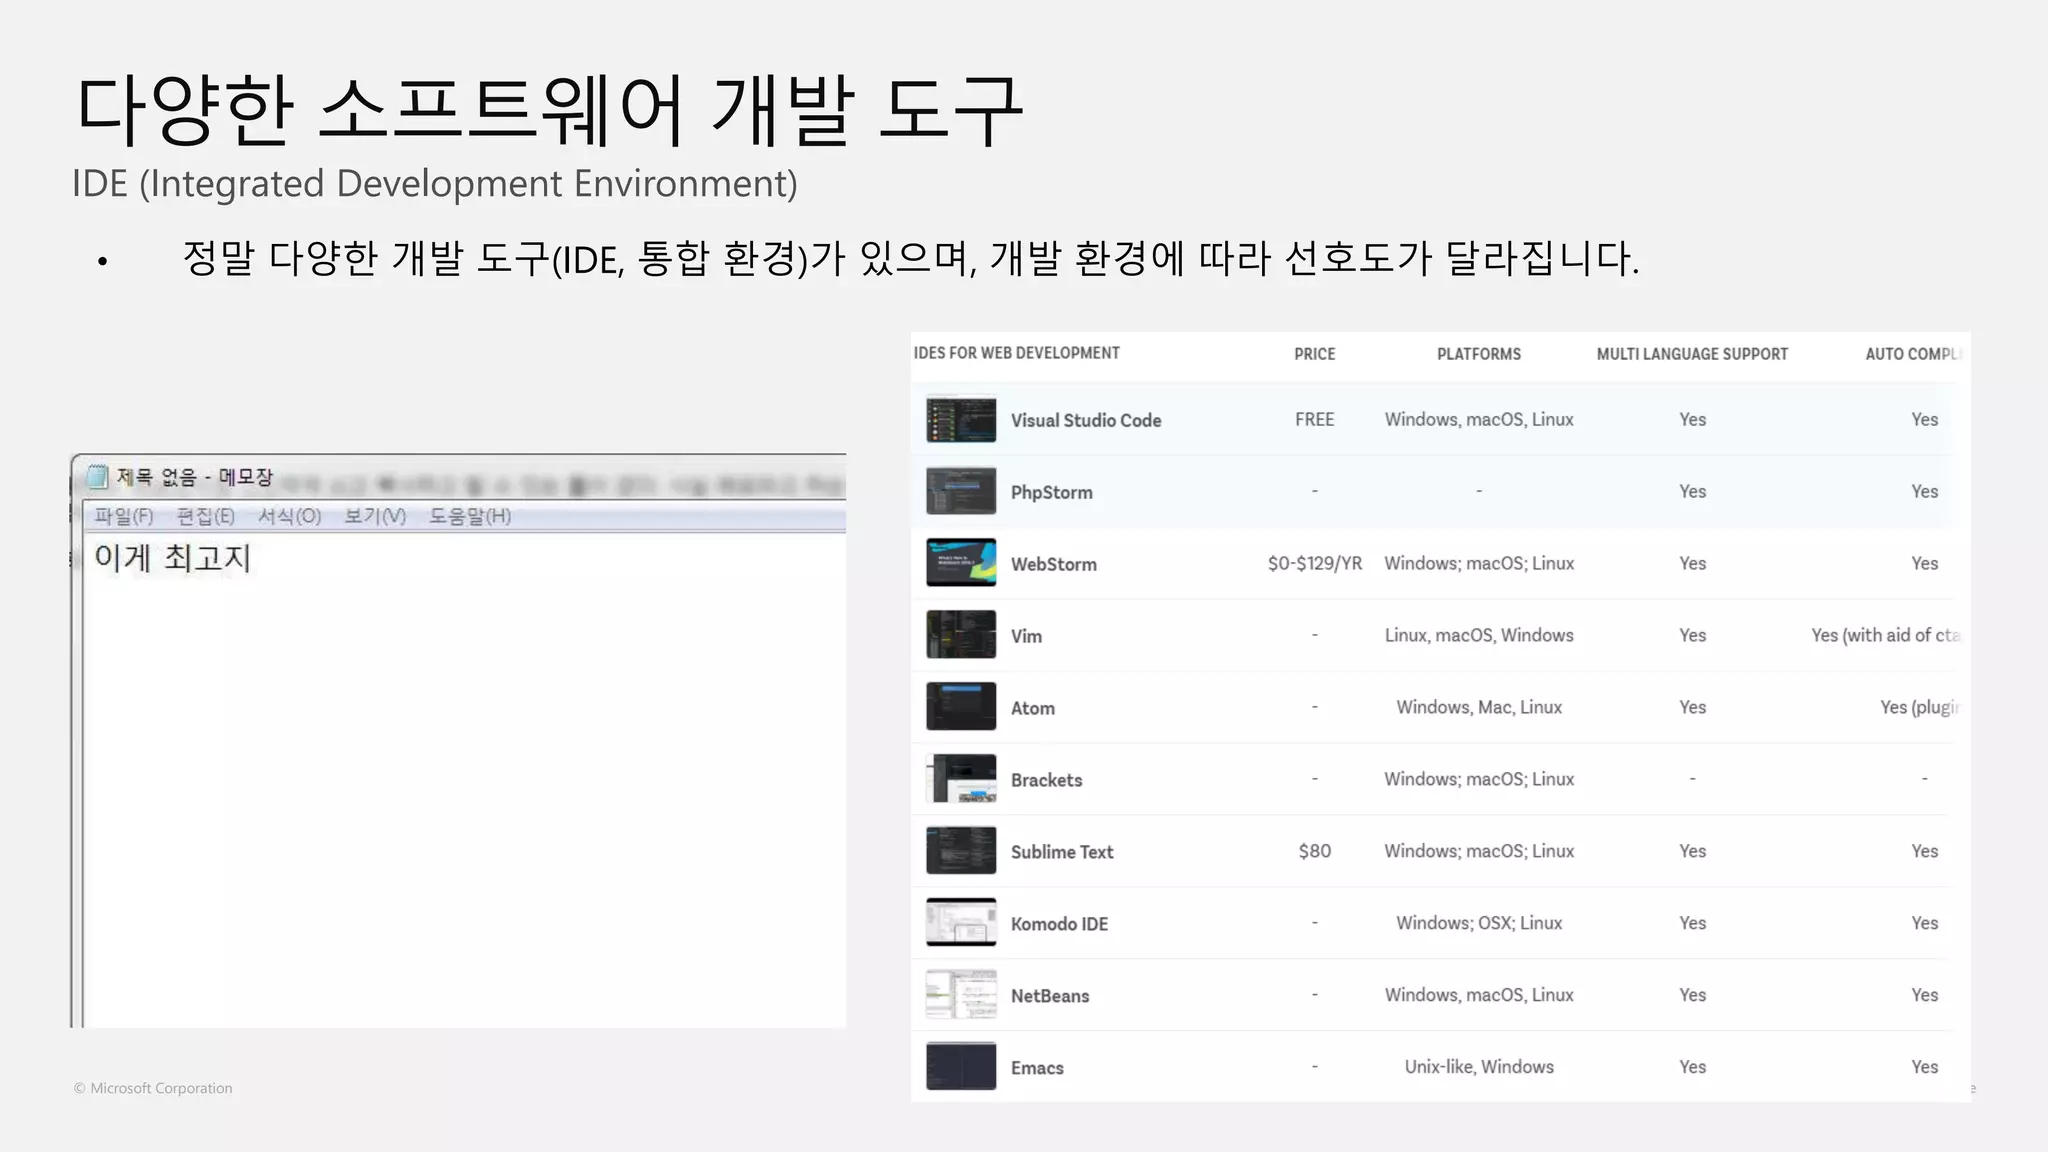Click the IDES FOR WEB DEVELOPMENT header
Image resolution: width=2048 pixels, height=1152 pixels.
click(x=1017, y=353)
